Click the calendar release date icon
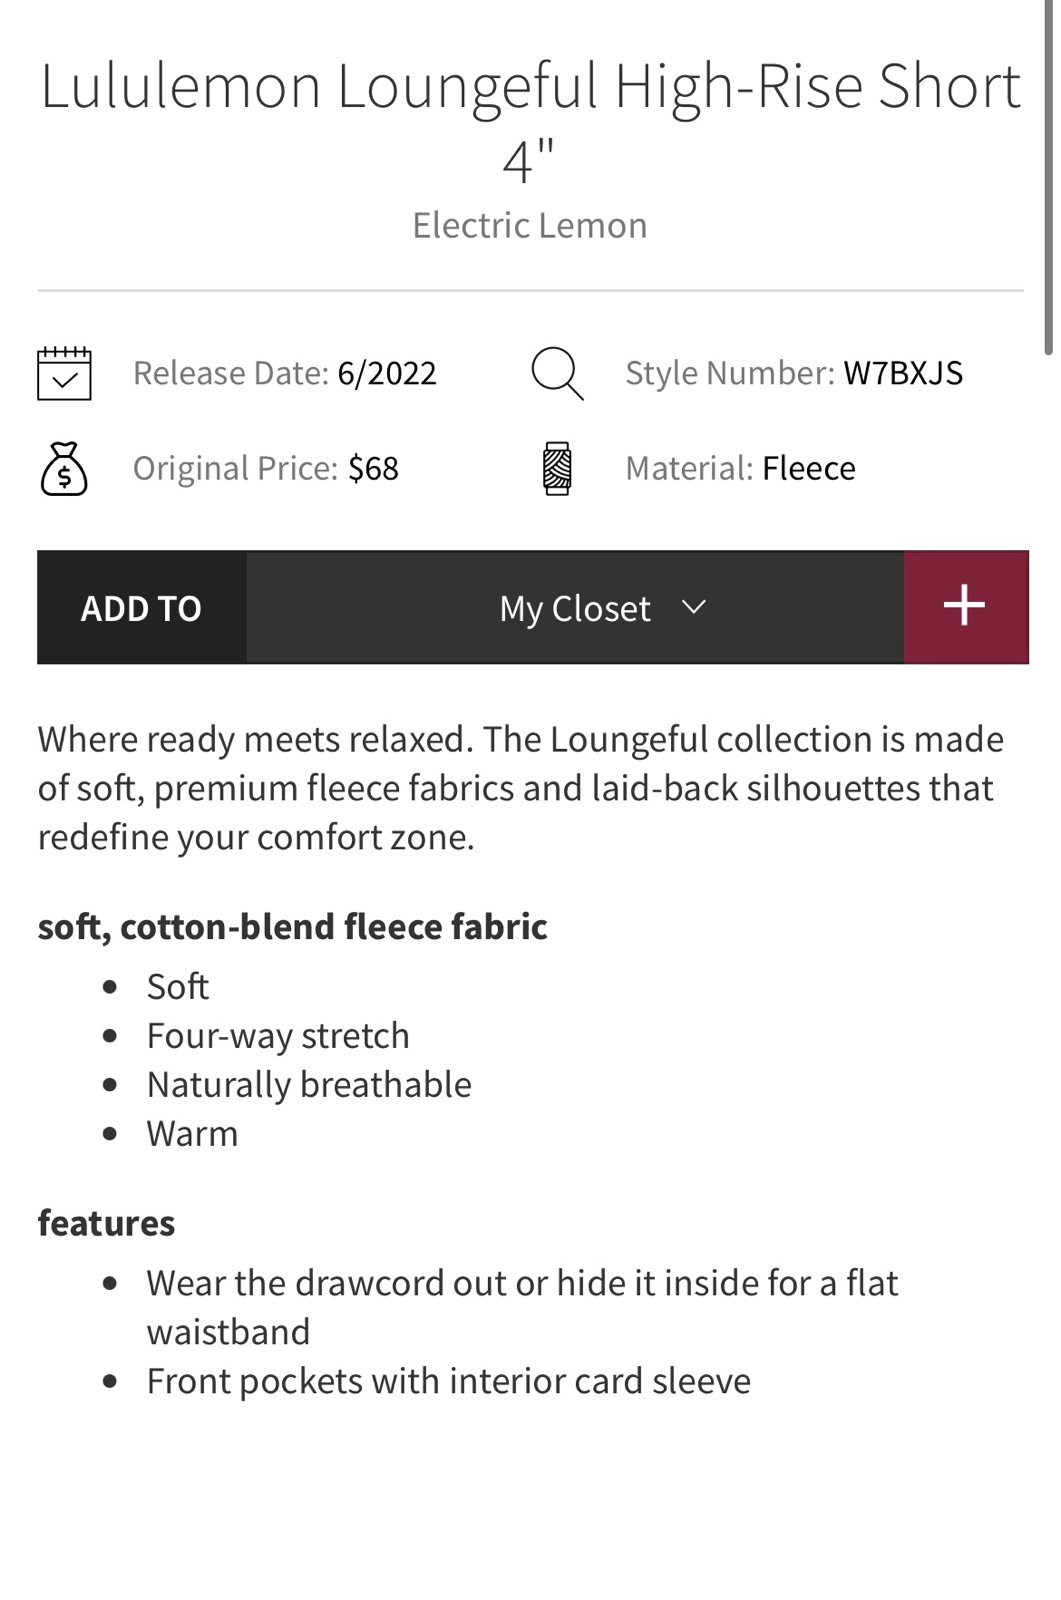 pyautogui.click(x=64, y=373)
